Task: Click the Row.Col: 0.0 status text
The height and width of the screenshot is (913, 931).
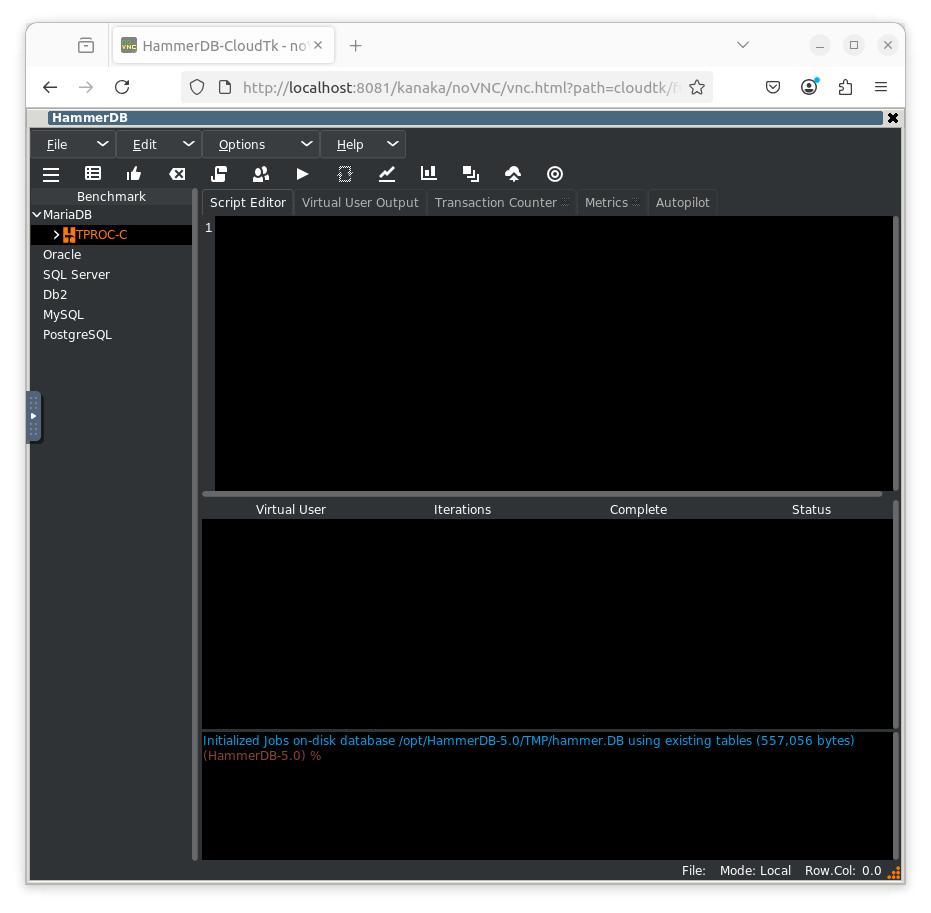Action: click(x=843, y=871)
